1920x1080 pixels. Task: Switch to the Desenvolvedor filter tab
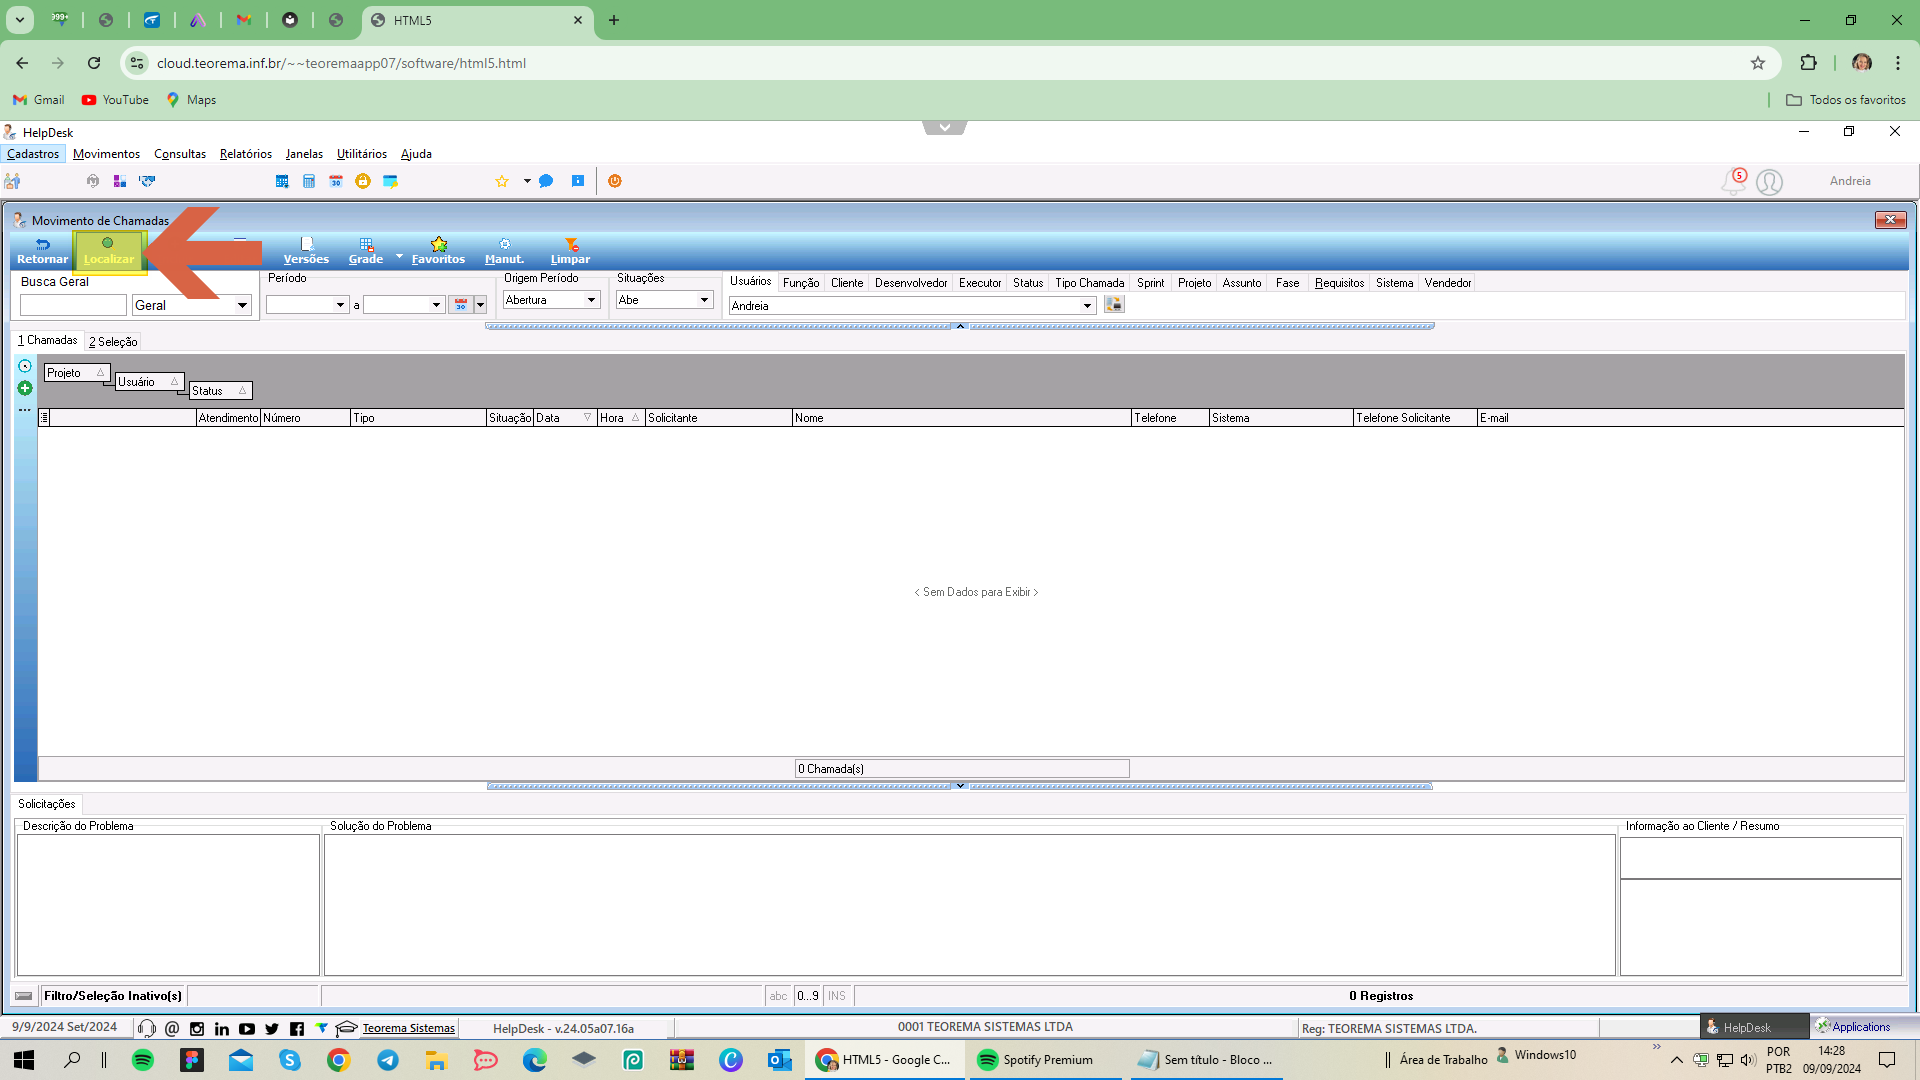pos(911,283)
